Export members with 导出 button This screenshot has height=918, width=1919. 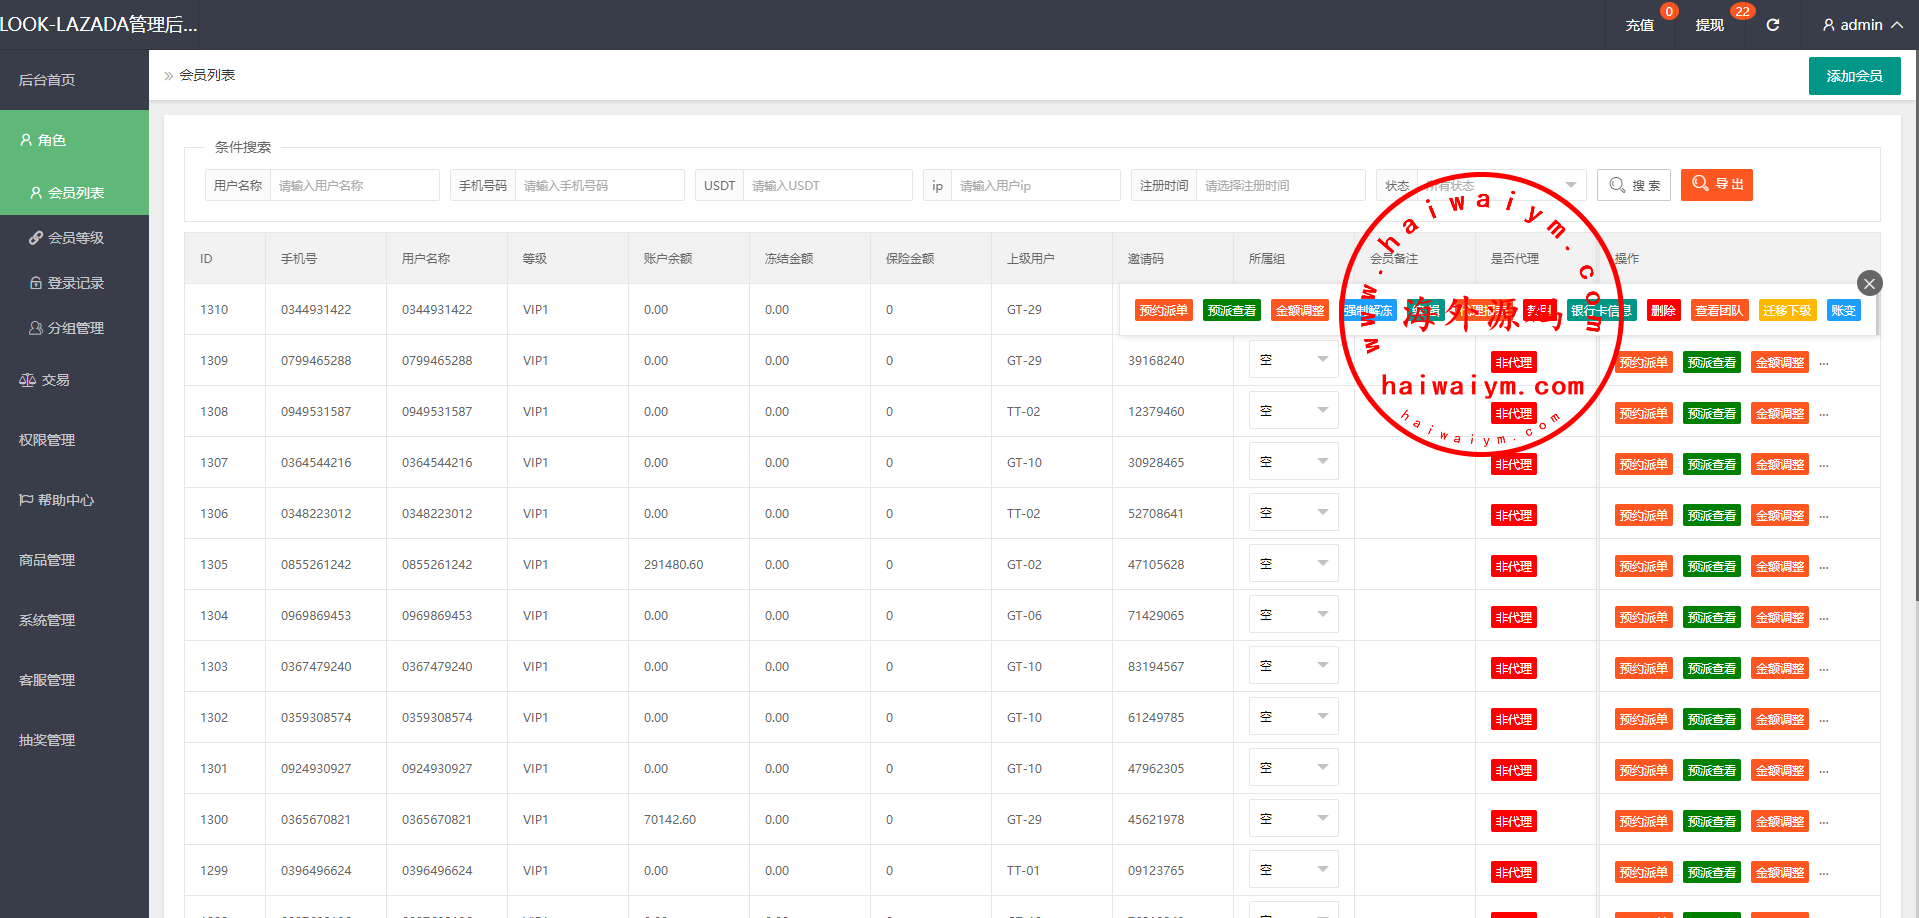1716,185
